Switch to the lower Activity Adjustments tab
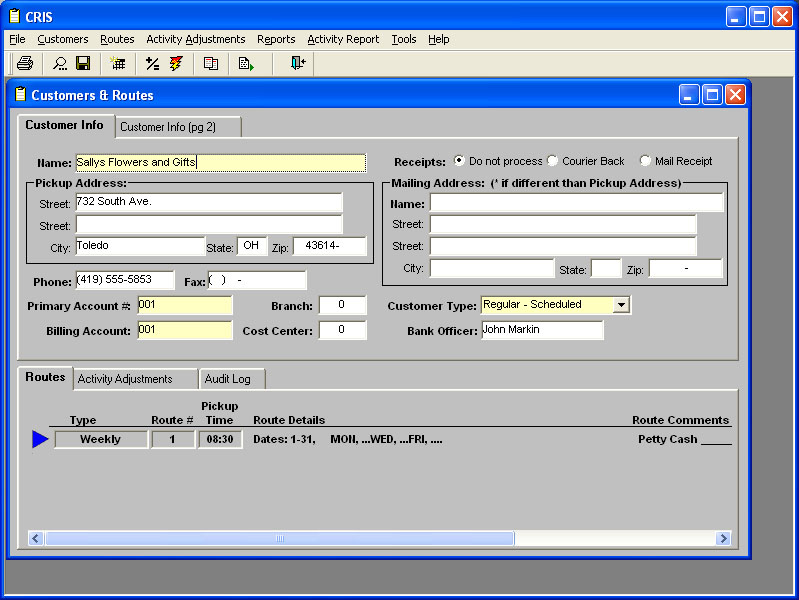 pos(135,379)
